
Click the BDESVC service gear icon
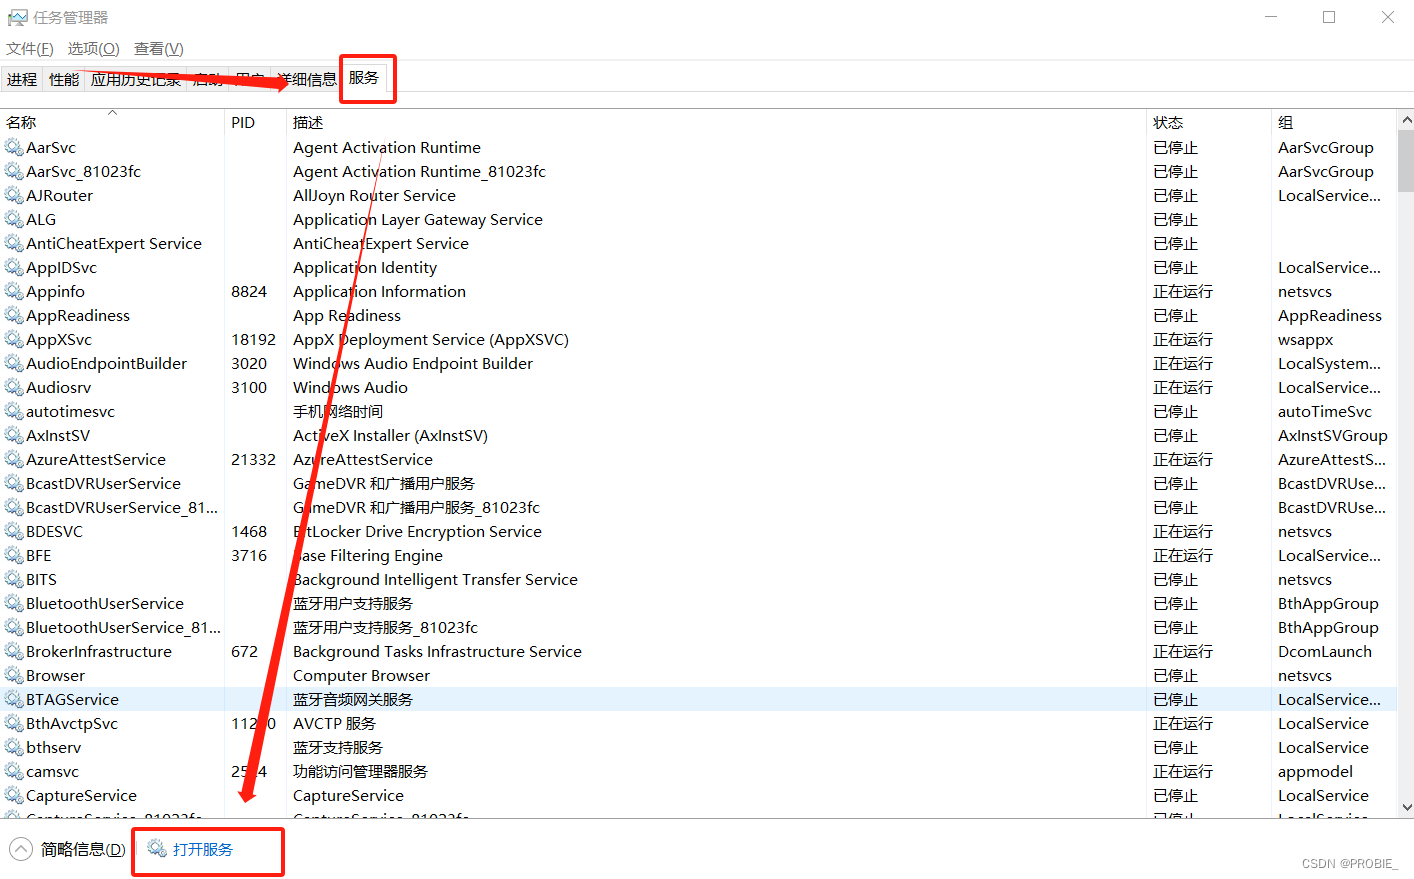tap(14, 531)
